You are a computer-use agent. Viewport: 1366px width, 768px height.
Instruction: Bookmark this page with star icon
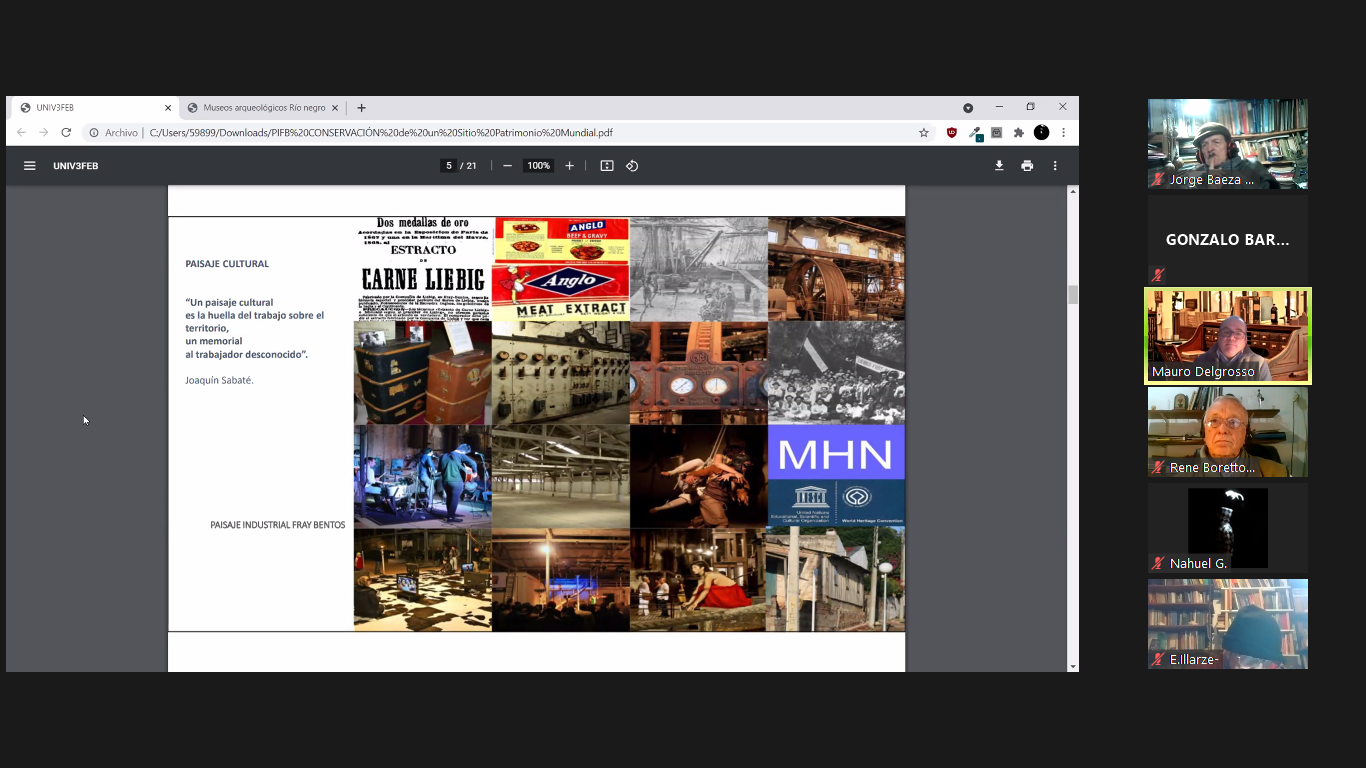pyautogui.click(x=924, y=132)
